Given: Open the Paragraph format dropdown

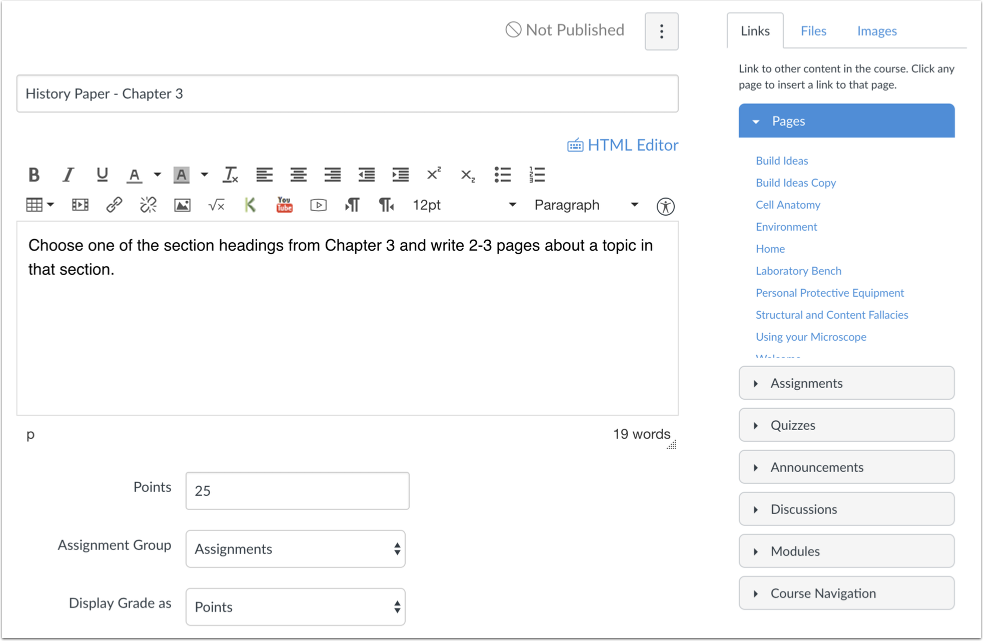Looking at the screenshot, I should (586, 205).
